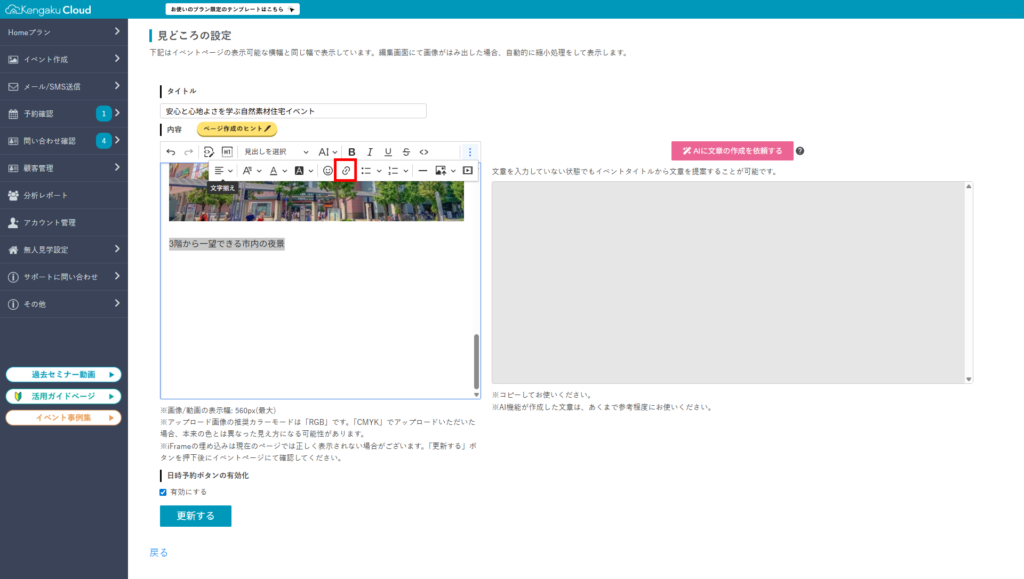Click the insert link icon in editor toolbar
Viewport: 1024px width, 579px height.
pos(345,171)
